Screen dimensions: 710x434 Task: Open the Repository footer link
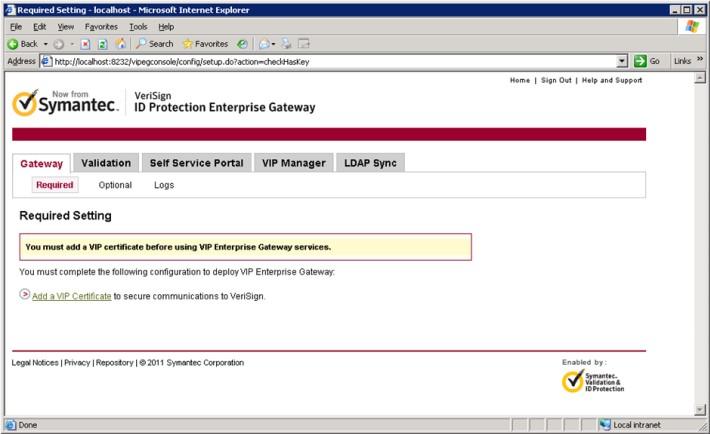tap(115, 362)
